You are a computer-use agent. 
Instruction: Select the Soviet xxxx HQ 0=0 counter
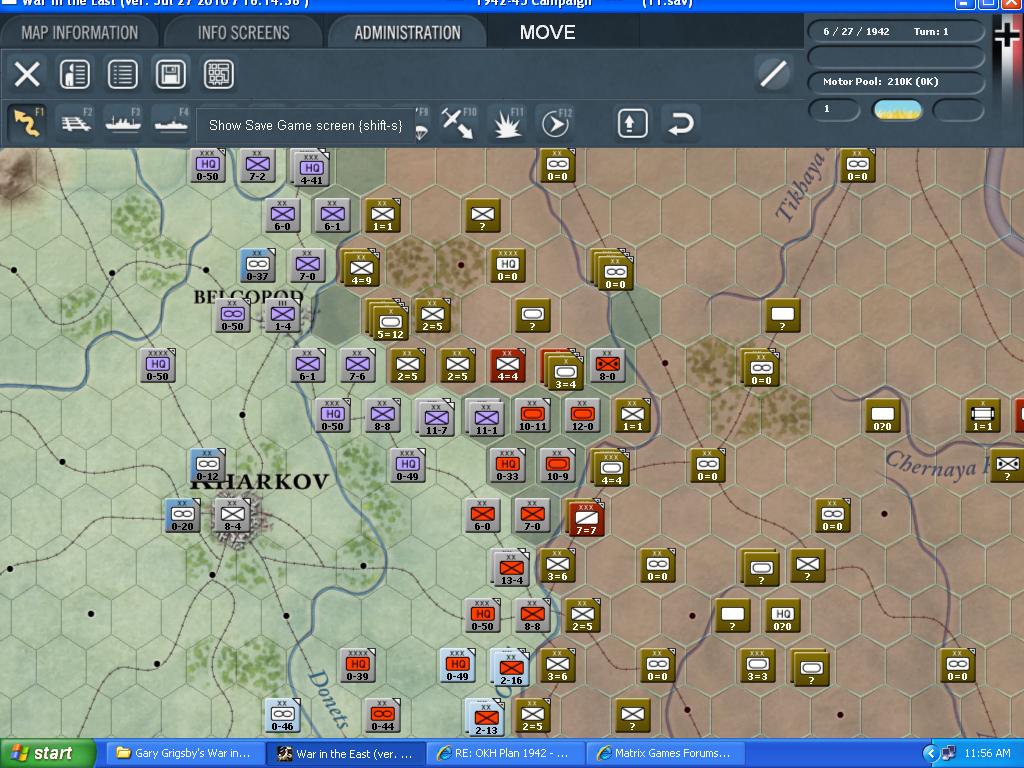coord(507,265)
